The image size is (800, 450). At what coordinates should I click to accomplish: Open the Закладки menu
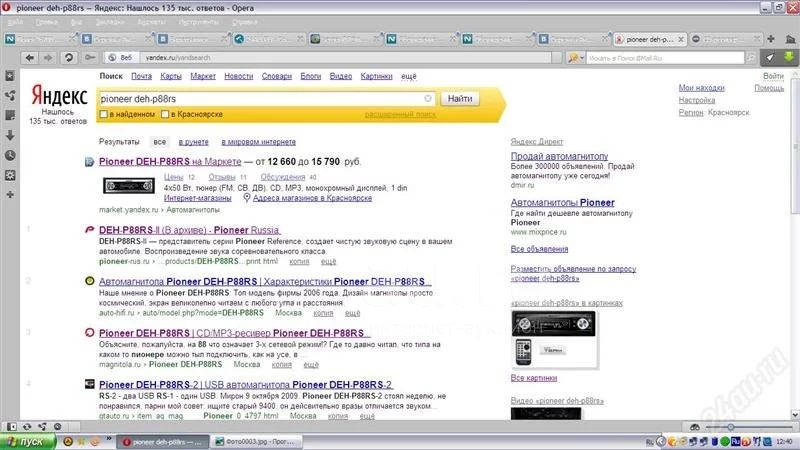pyautogui.click(x=110, y=22)
